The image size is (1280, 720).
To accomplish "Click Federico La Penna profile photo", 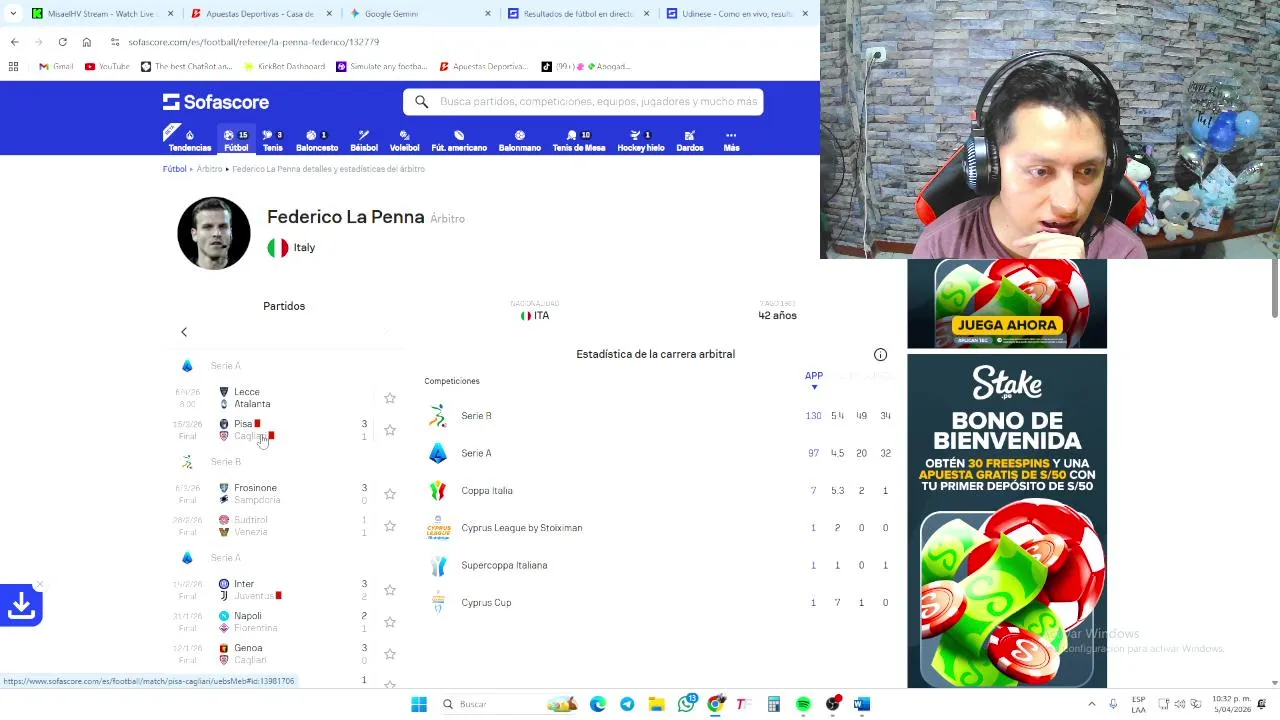I will tap(214, 233).
